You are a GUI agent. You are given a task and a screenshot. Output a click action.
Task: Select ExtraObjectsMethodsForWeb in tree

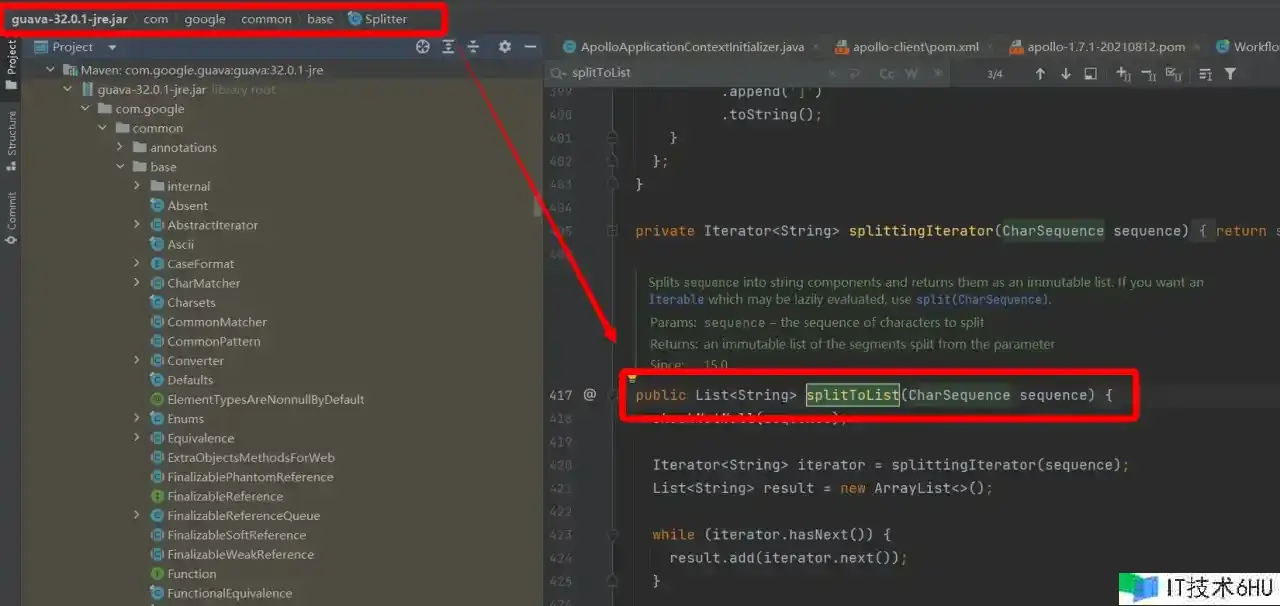click(x=251, y=457)
